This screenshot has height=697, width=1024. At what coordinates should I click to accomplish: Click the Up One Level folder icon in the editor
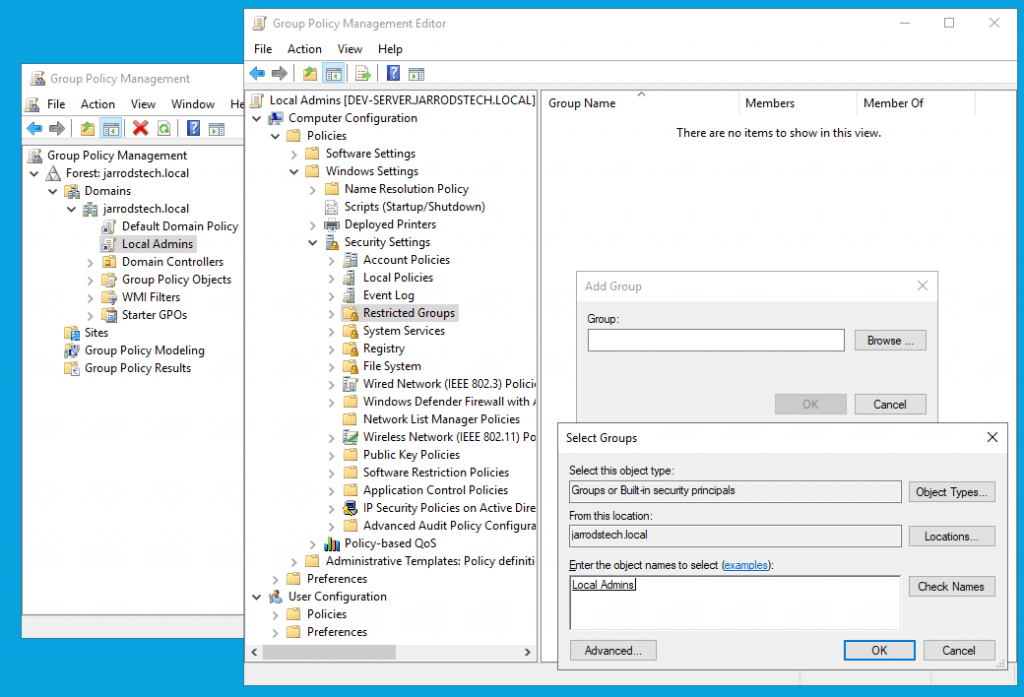(x=309, y=73)
